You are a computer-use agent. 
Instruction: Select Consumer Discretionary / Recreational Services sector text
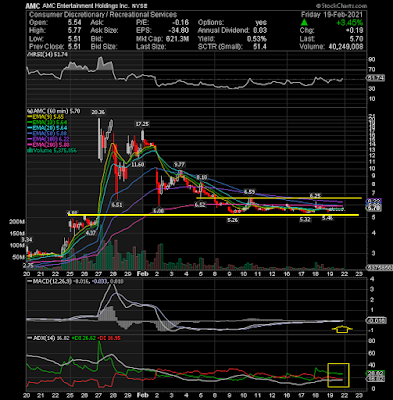click(103, 14)
